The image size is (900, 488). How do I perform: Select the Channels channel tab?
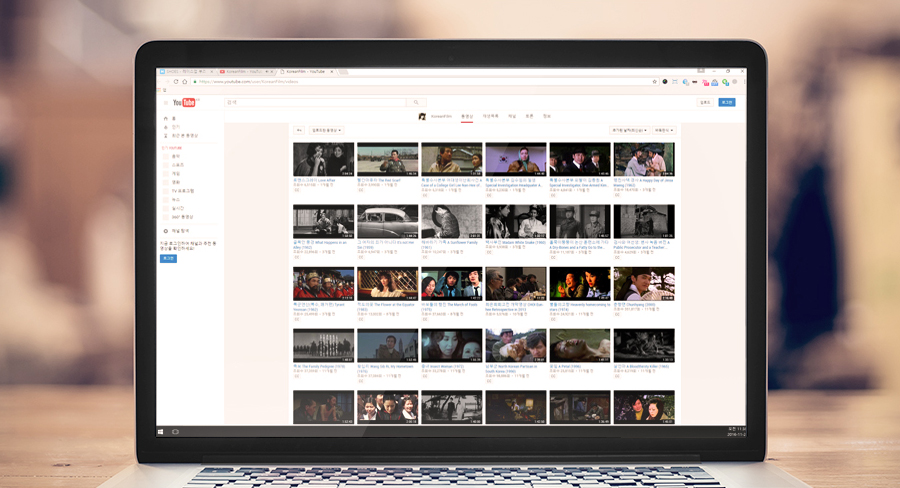pos(512,117)
